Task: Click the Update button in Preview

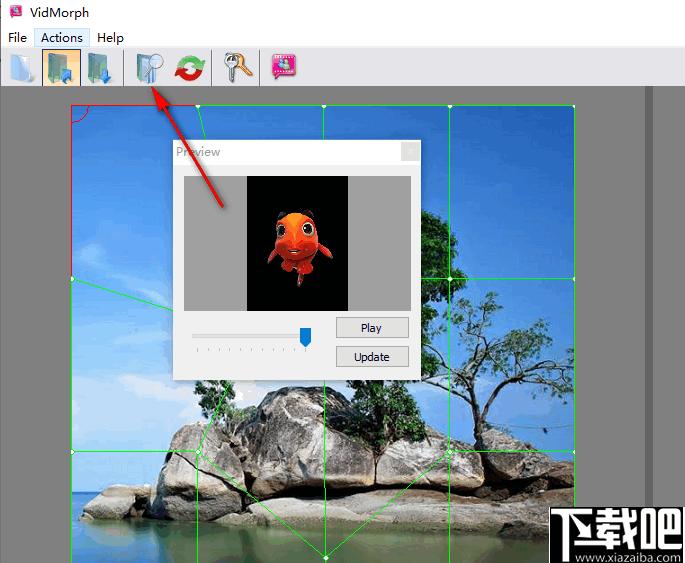Action: 372,357
